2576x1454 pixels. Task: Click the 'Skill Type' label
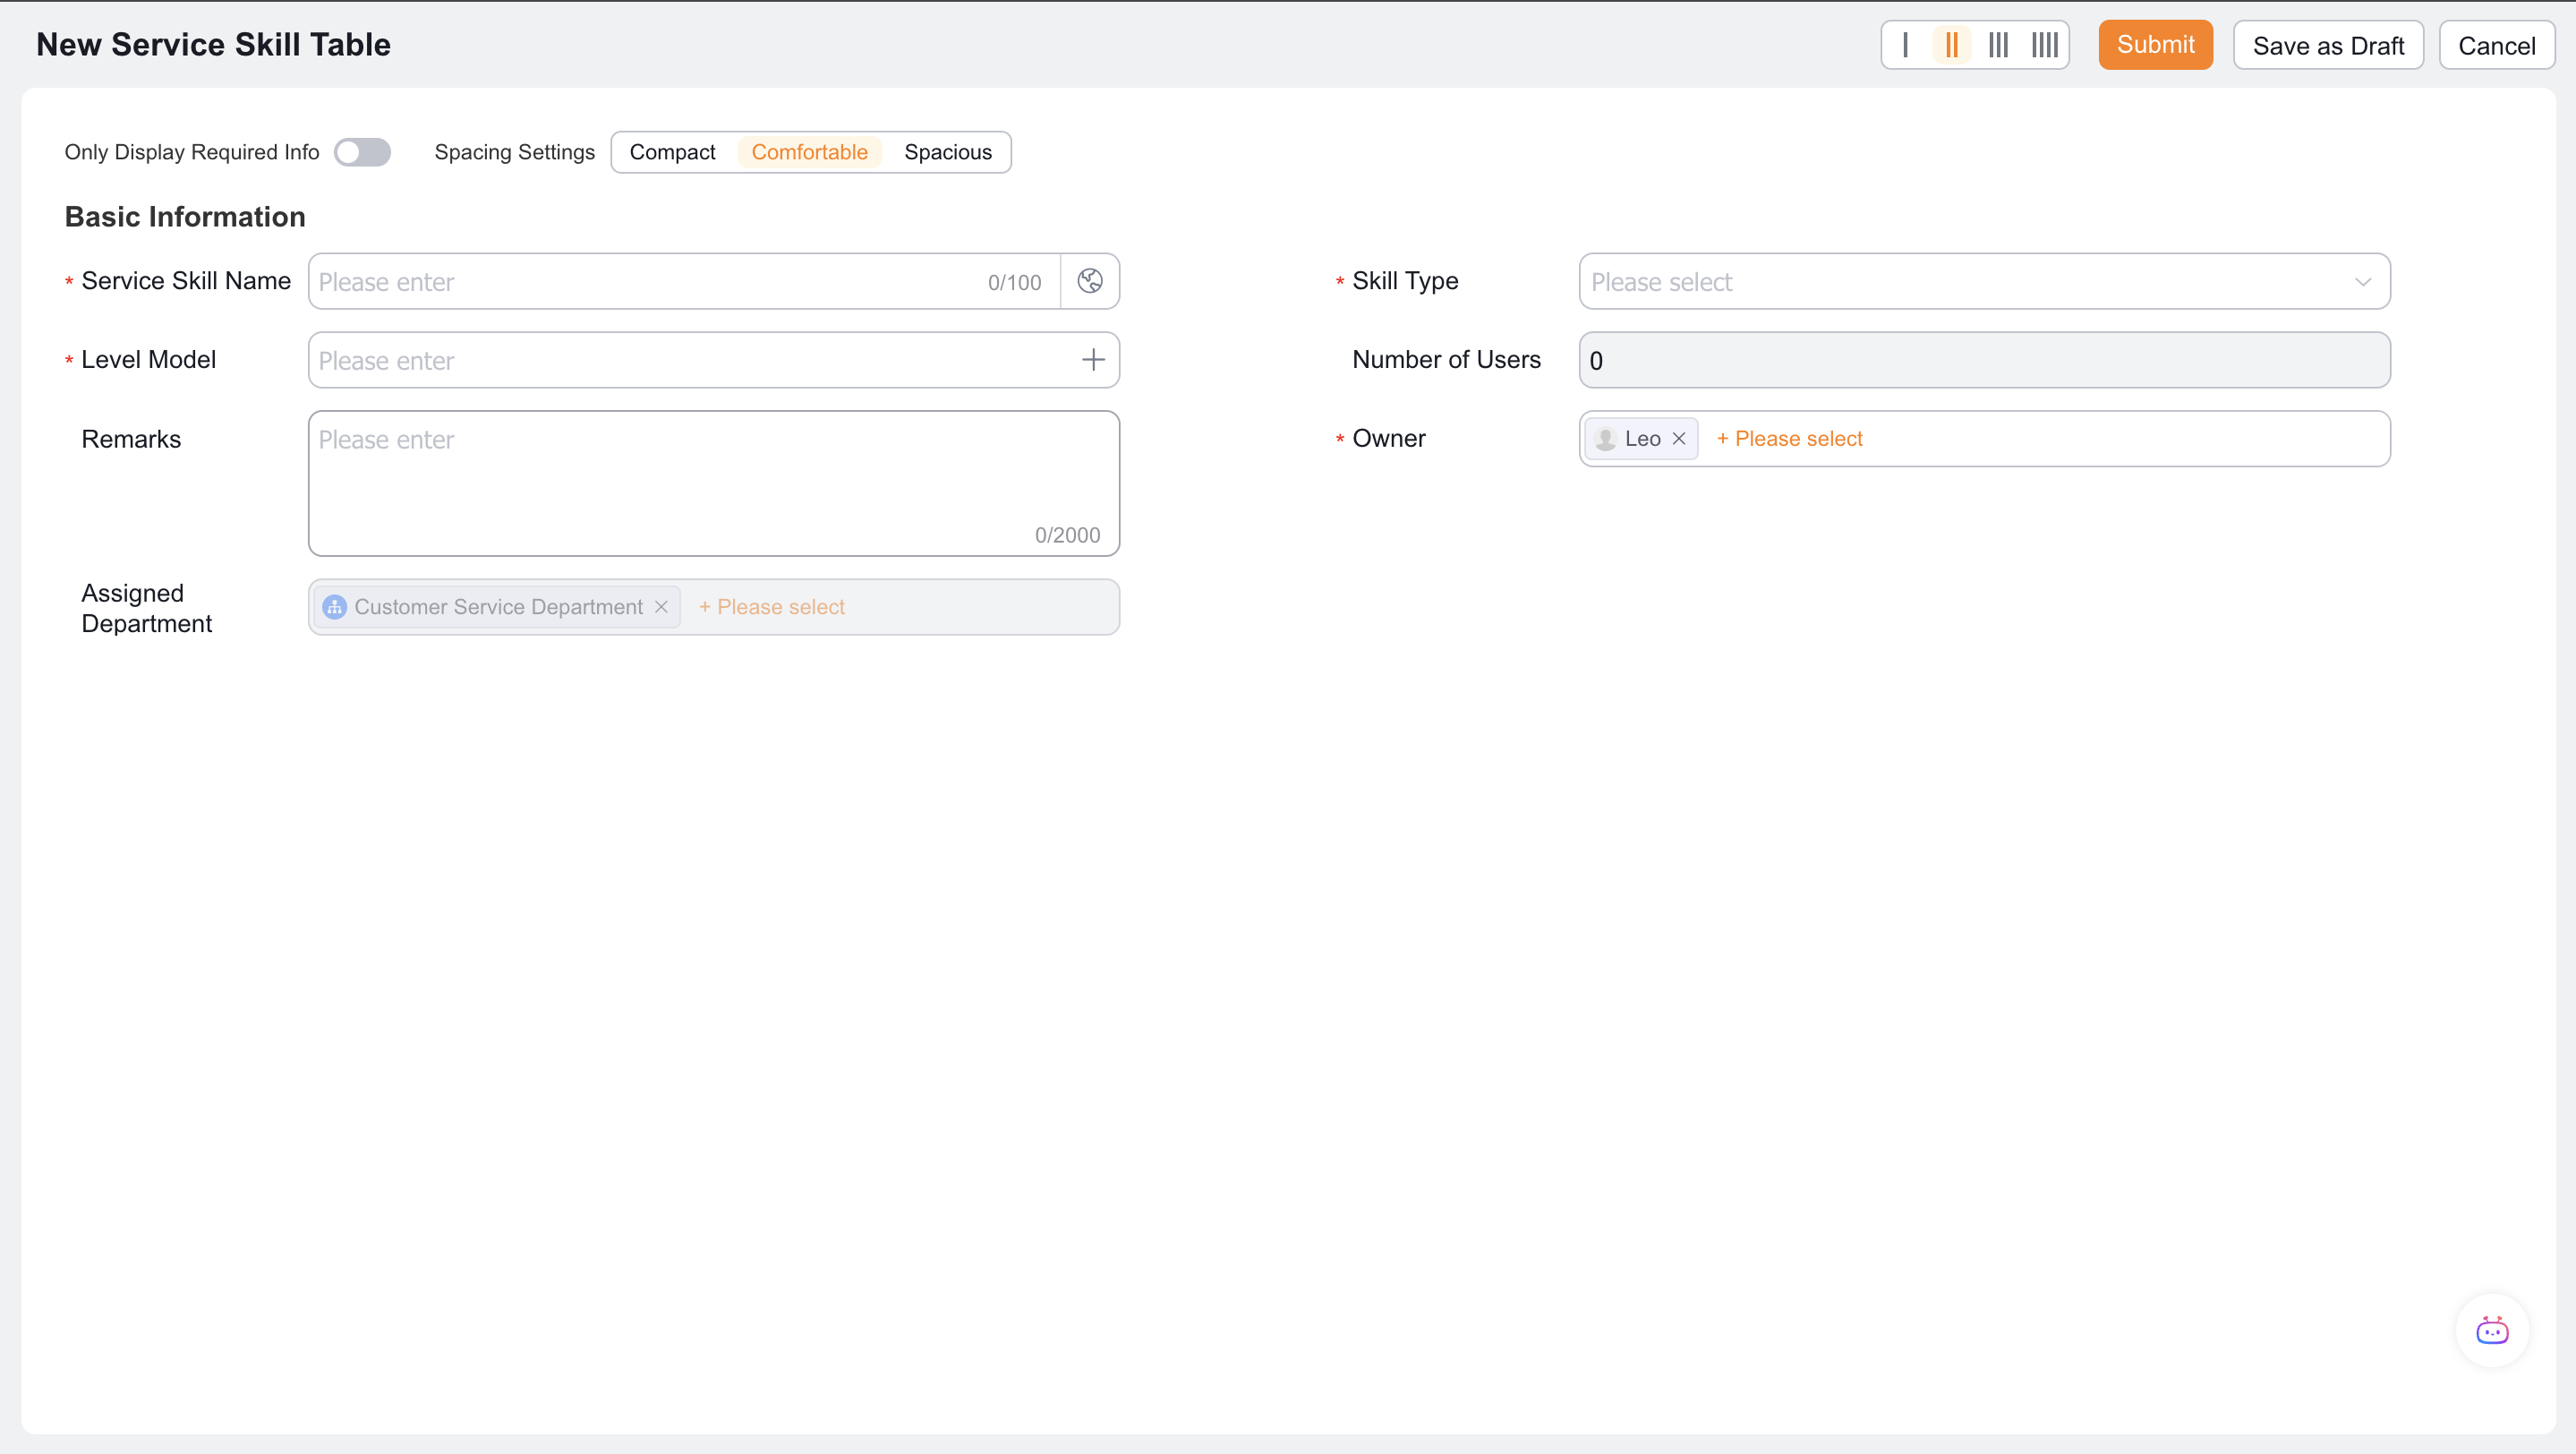1405,281
